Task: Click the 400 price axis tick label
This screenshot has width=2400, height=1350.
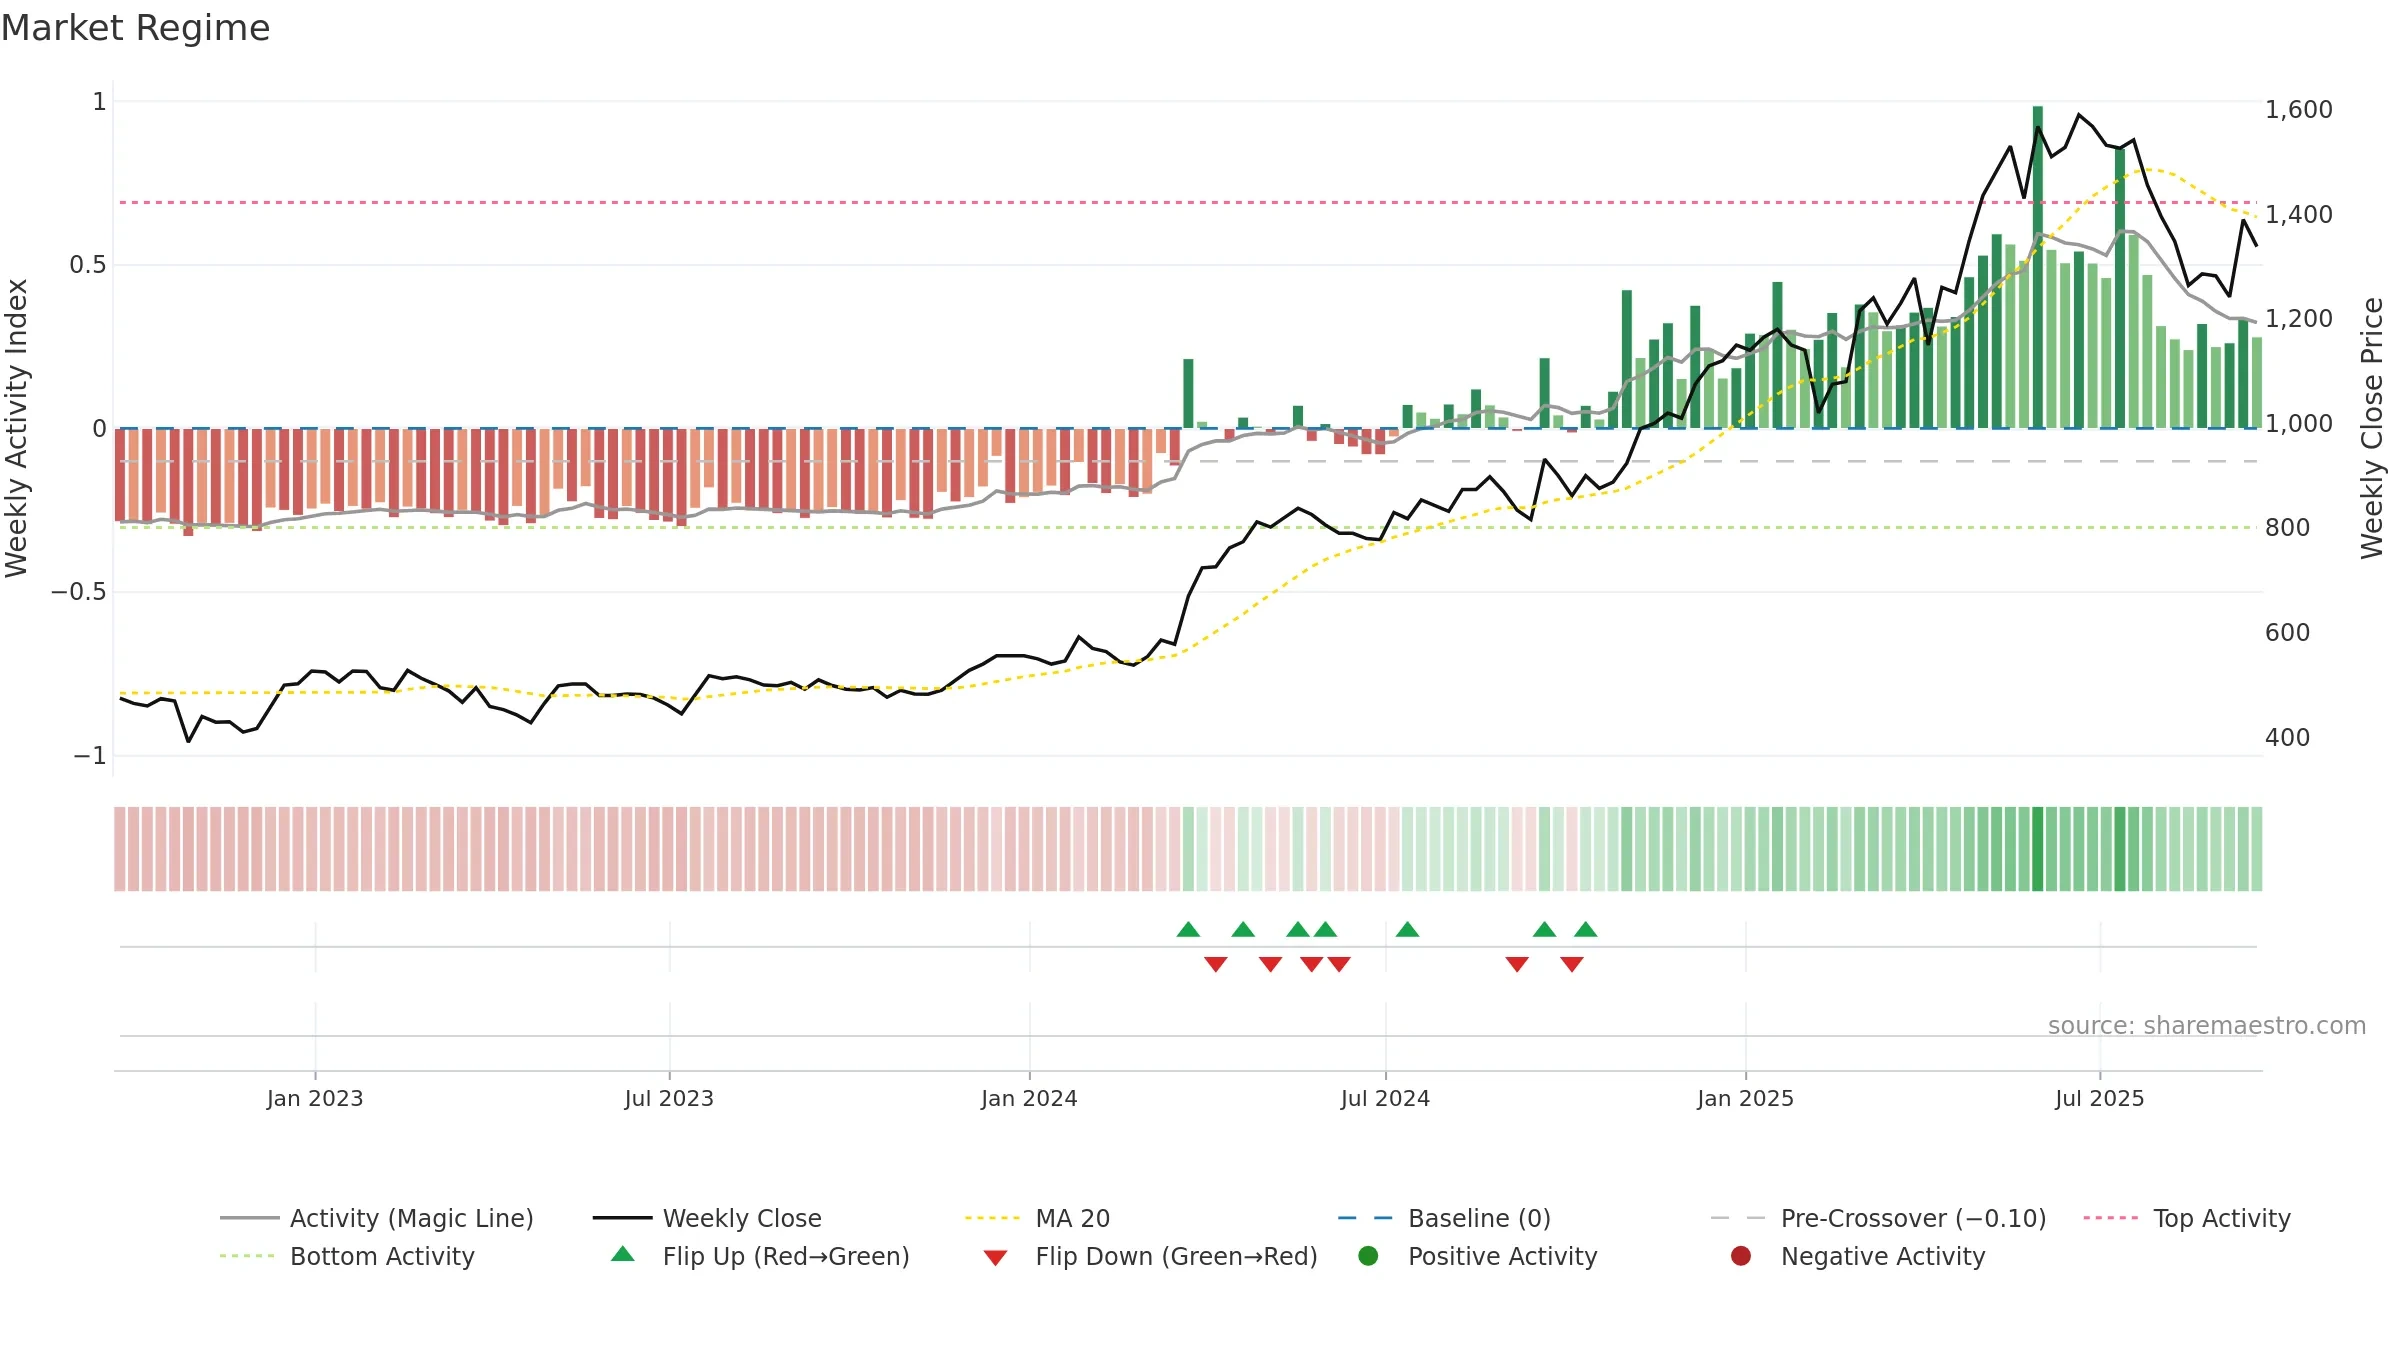Action: 2288,738
